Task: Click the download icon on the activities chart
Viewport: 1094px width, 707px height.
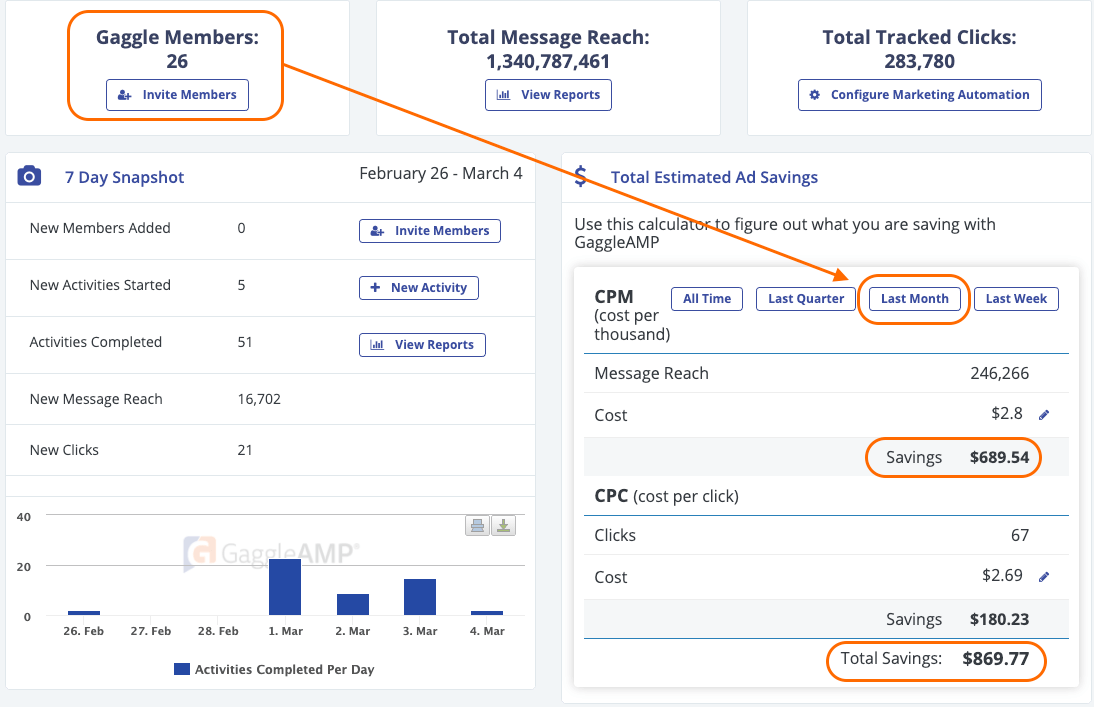Action: [x=503, y=524]
